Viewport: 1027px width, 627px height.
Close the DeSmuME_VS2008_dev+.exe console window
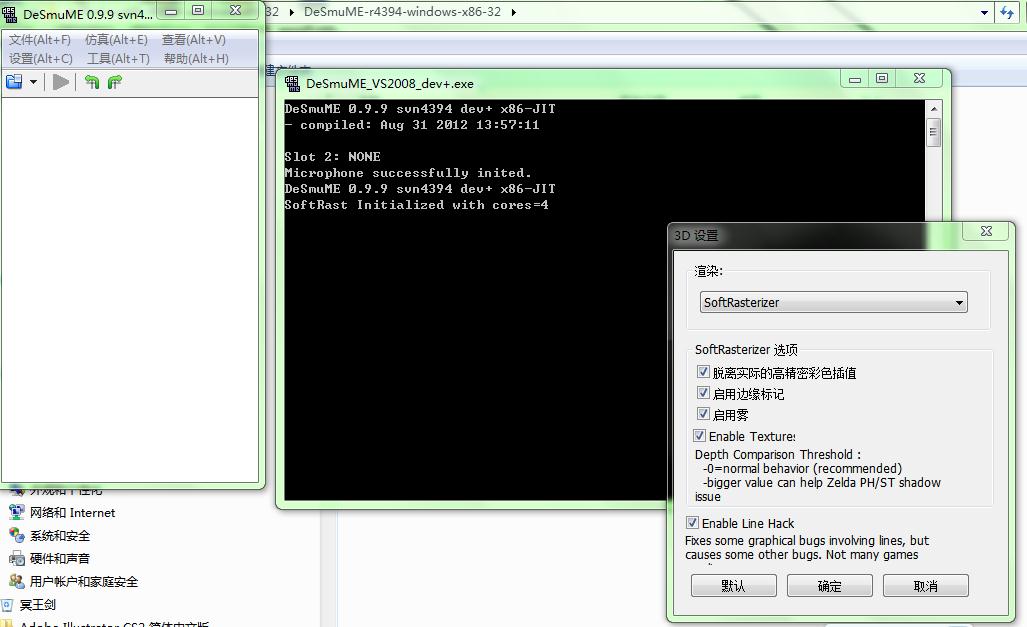click(920, 78)
